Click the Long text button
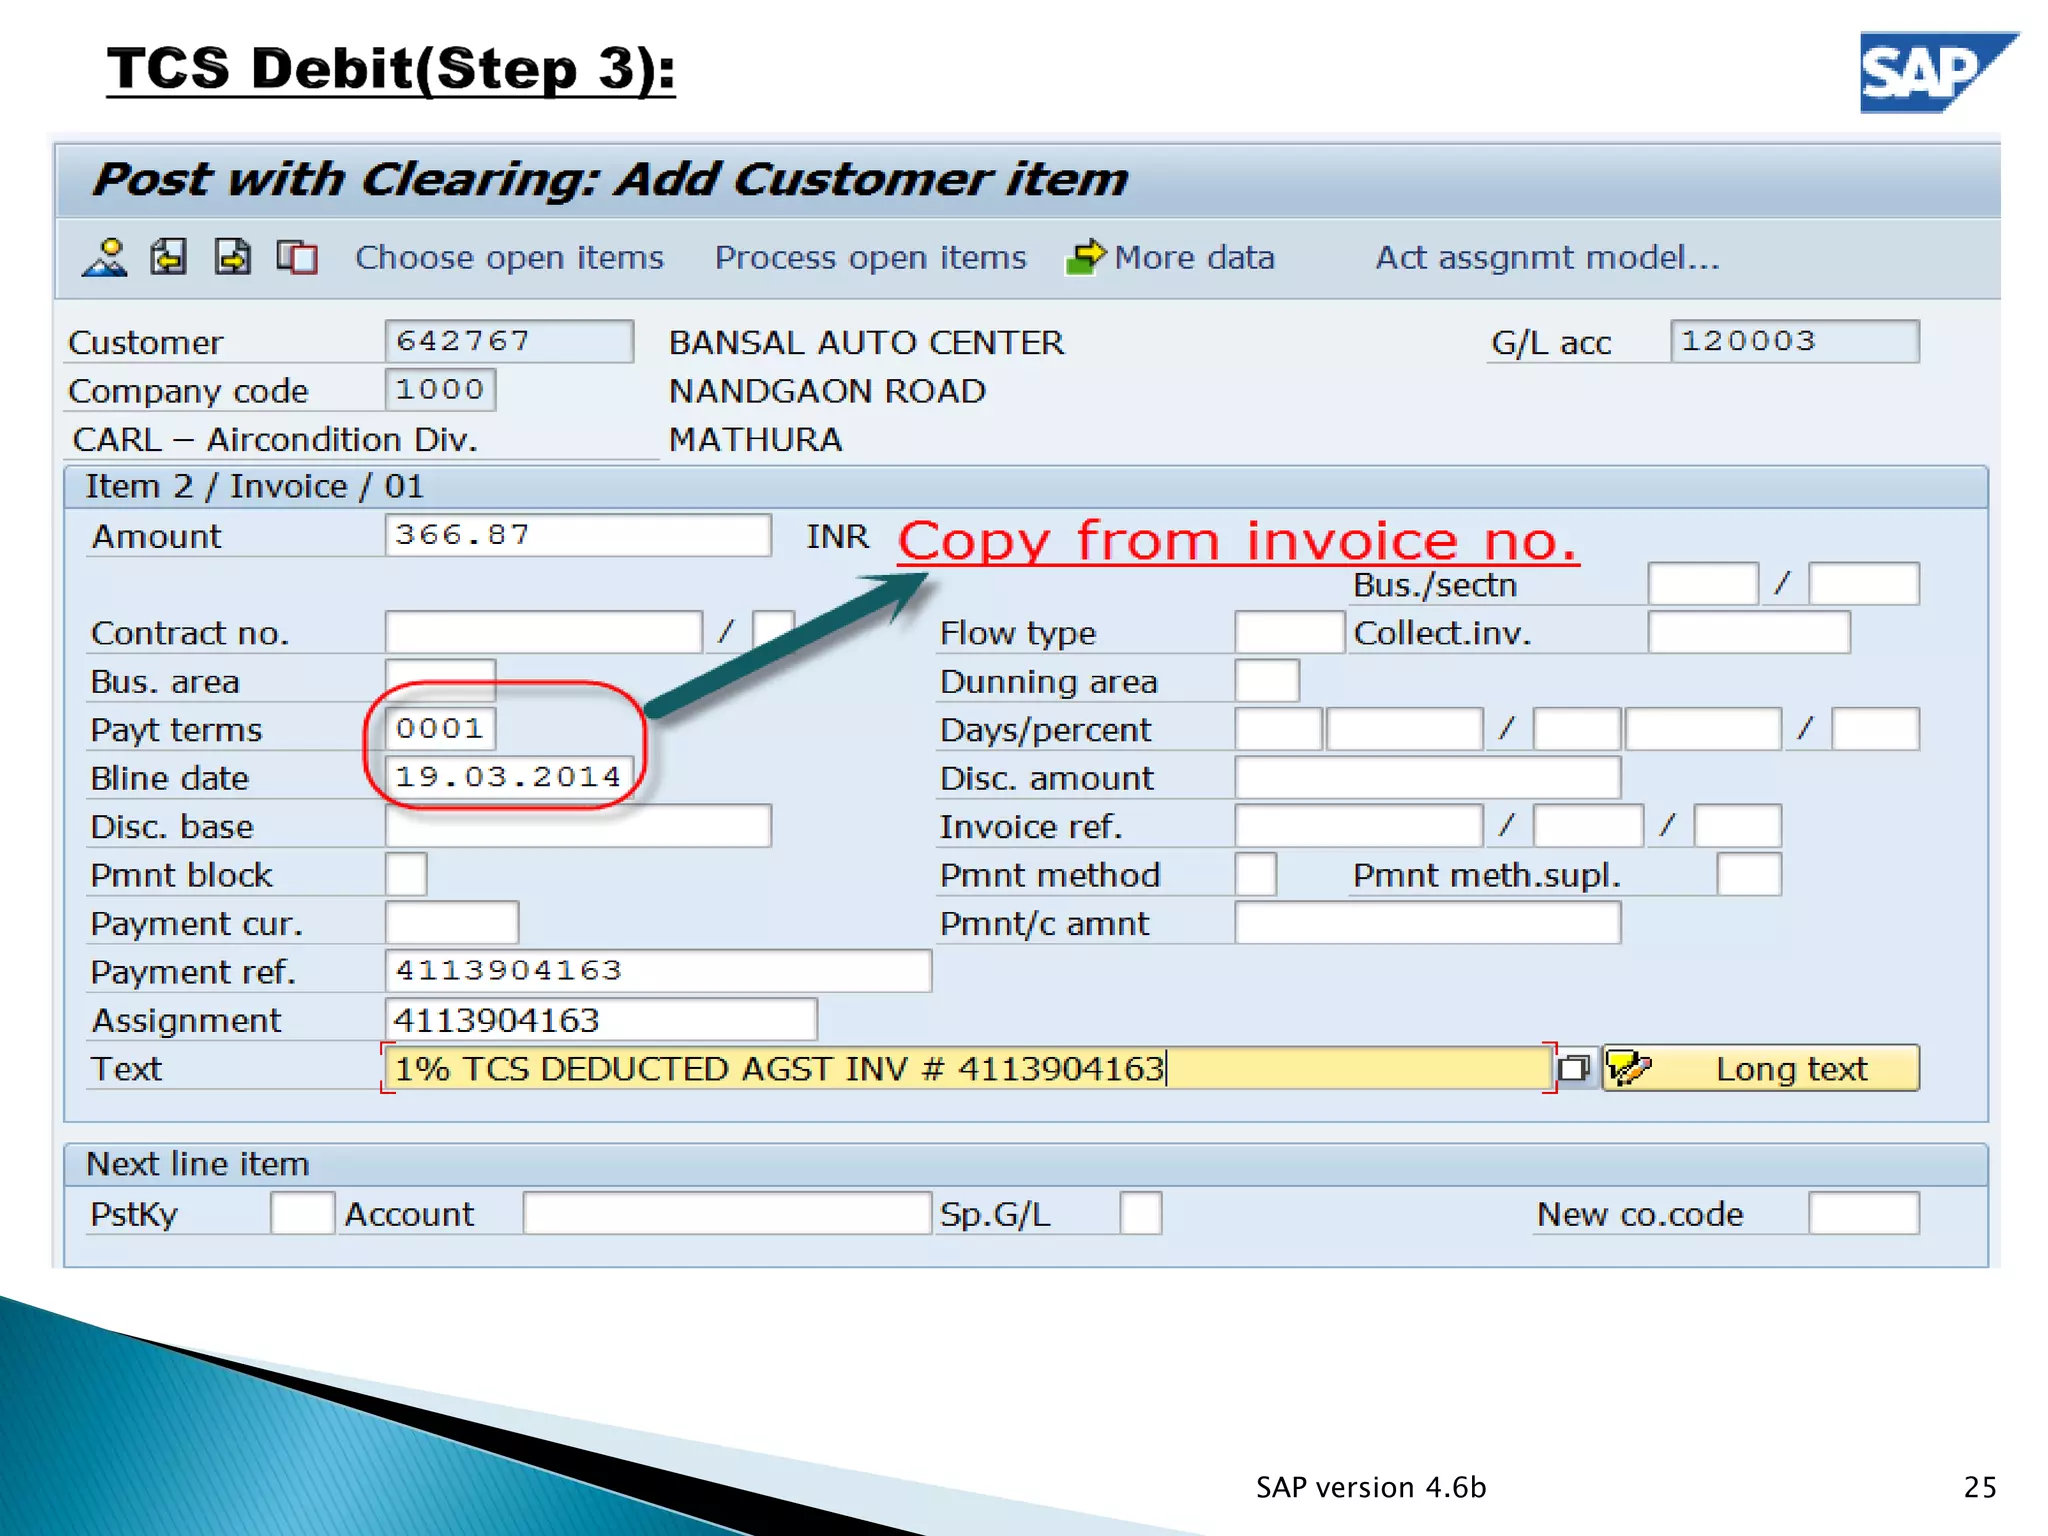Screen dimensions: 2048x1536 coord(1761,1068)
